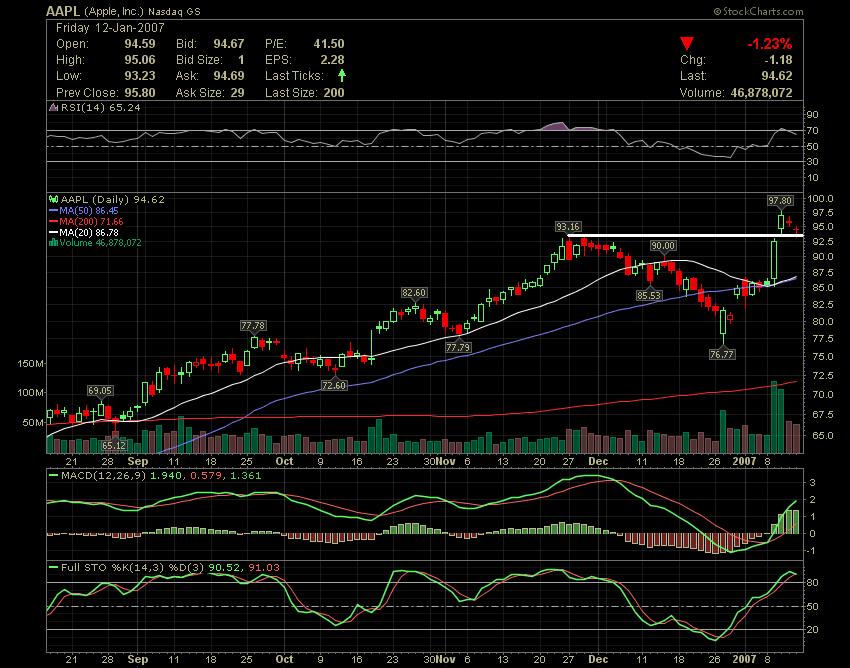Screen dimensions: 850x668
Task: Click the small RSI indicator icon
Action: click(x=53, y=107)
